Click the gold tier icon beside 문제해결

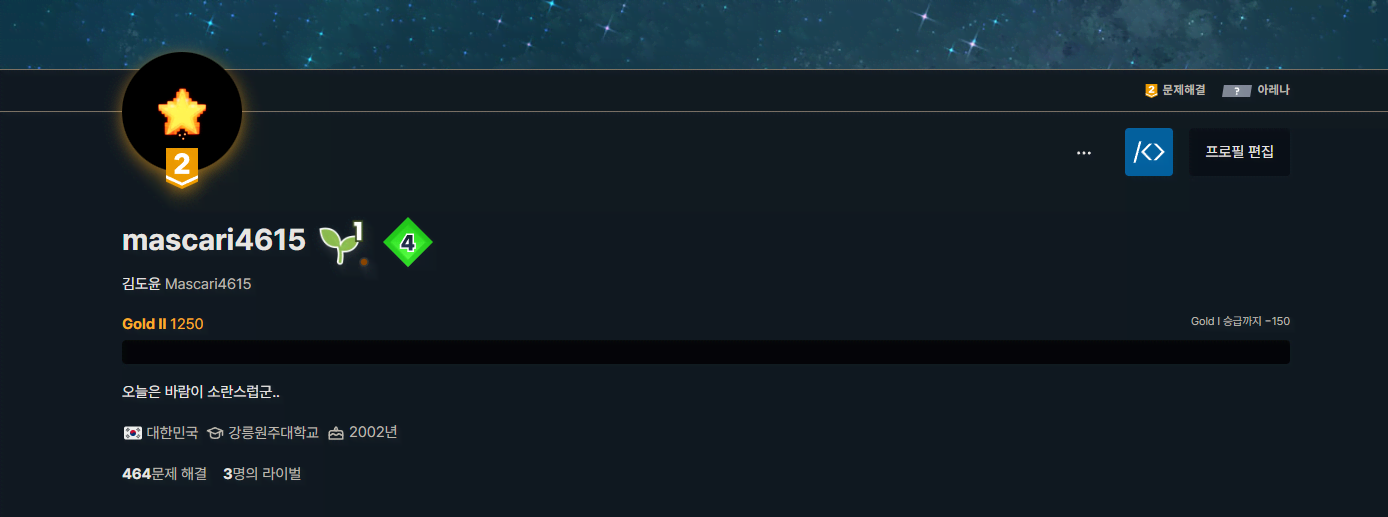coord(1151,90)
